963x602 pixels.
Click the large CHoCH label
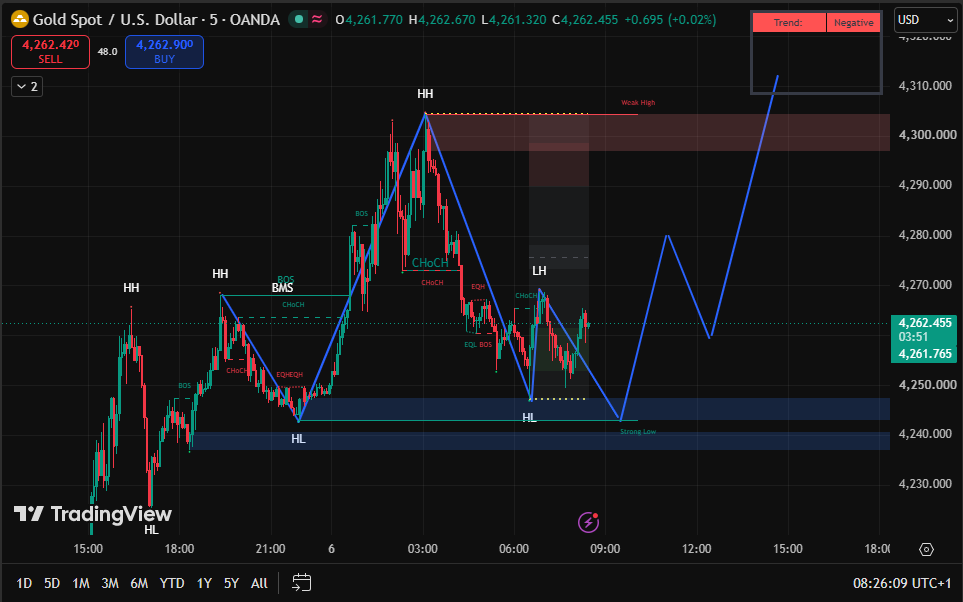430,263
